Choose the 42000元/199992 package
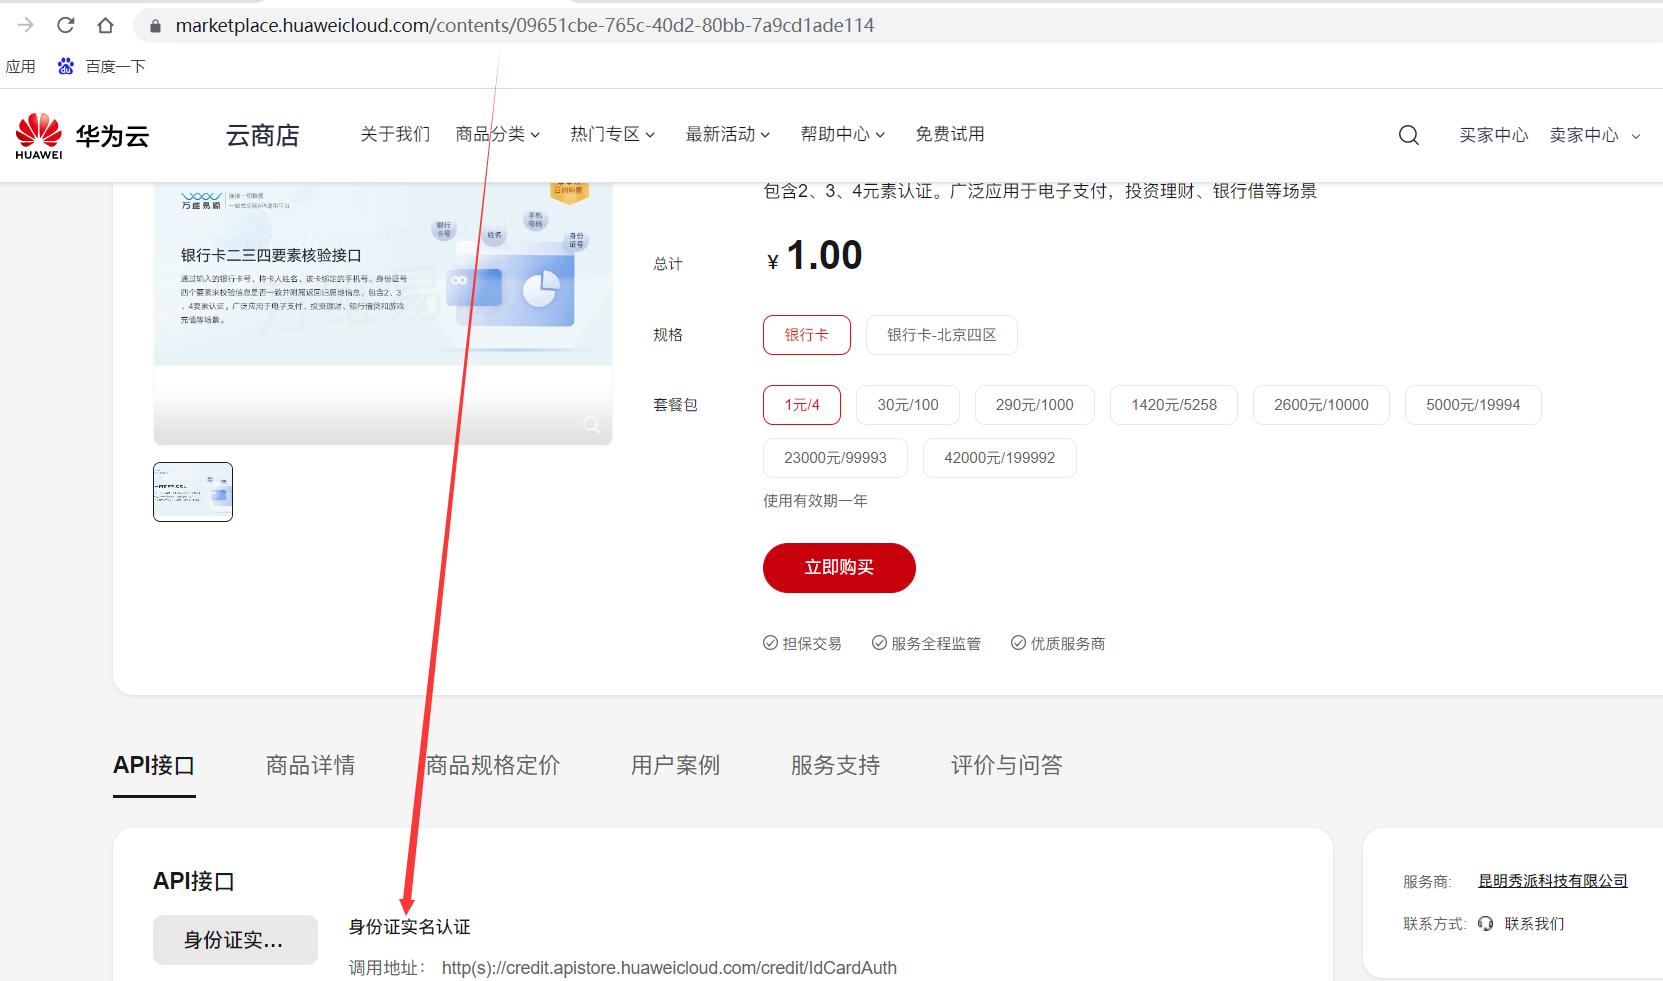This screenshot has height=981, width=1663. tap(999, 457)
